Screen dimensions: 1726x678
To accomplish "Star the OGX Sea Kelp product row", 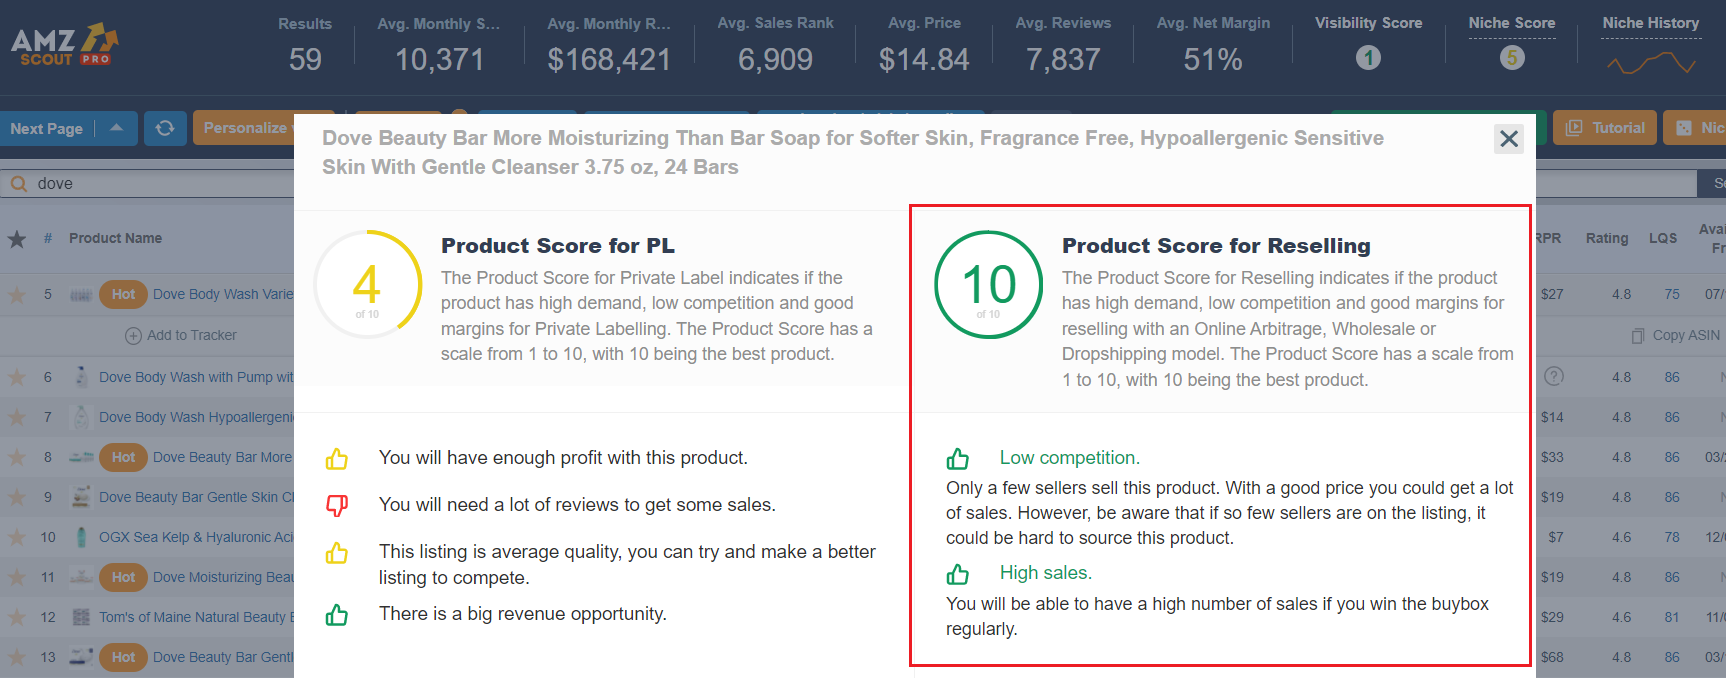I will [17, 537].
